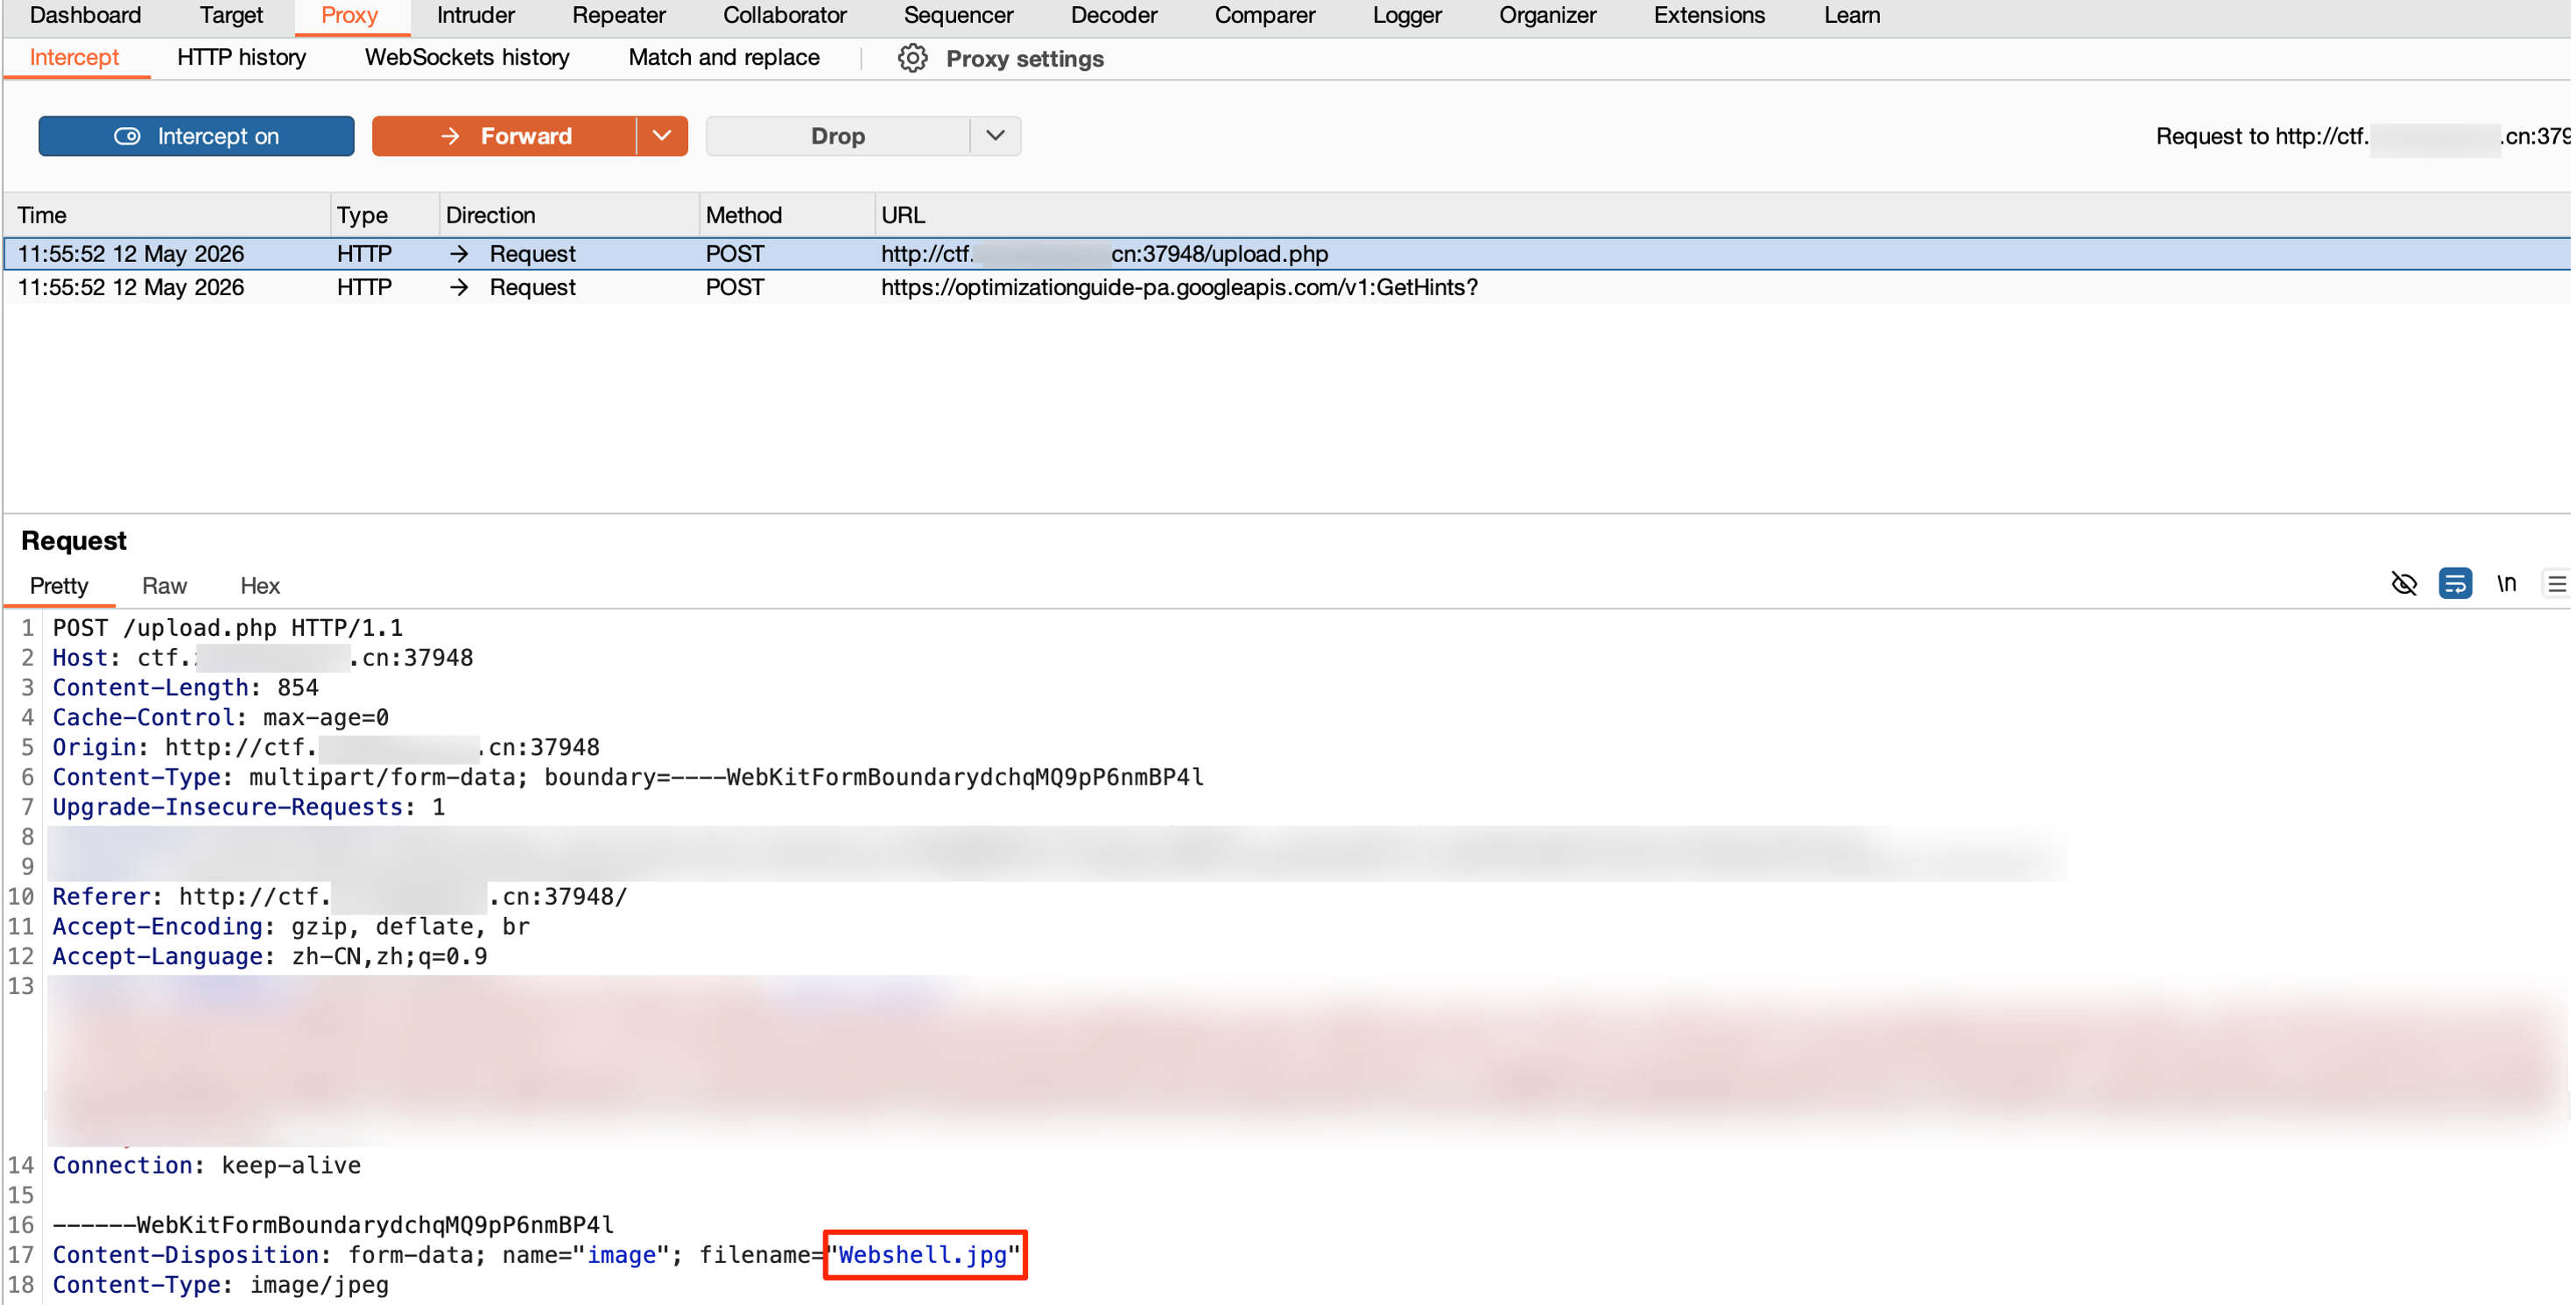Click the Upgrade-Insecure-Requests header line
The width and height of the screenshot is (2576, 1305).
coord(249,807)
